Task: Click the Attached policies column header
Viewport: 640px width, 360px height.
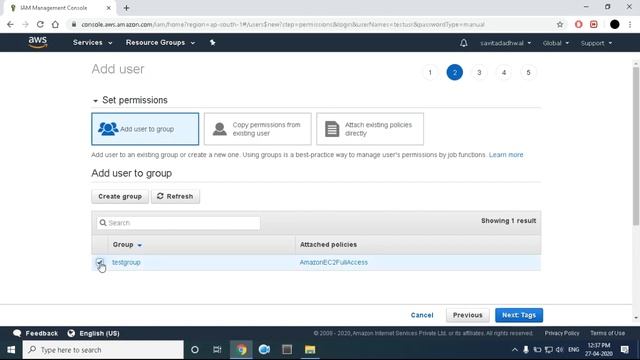Action: pos(328,244)
